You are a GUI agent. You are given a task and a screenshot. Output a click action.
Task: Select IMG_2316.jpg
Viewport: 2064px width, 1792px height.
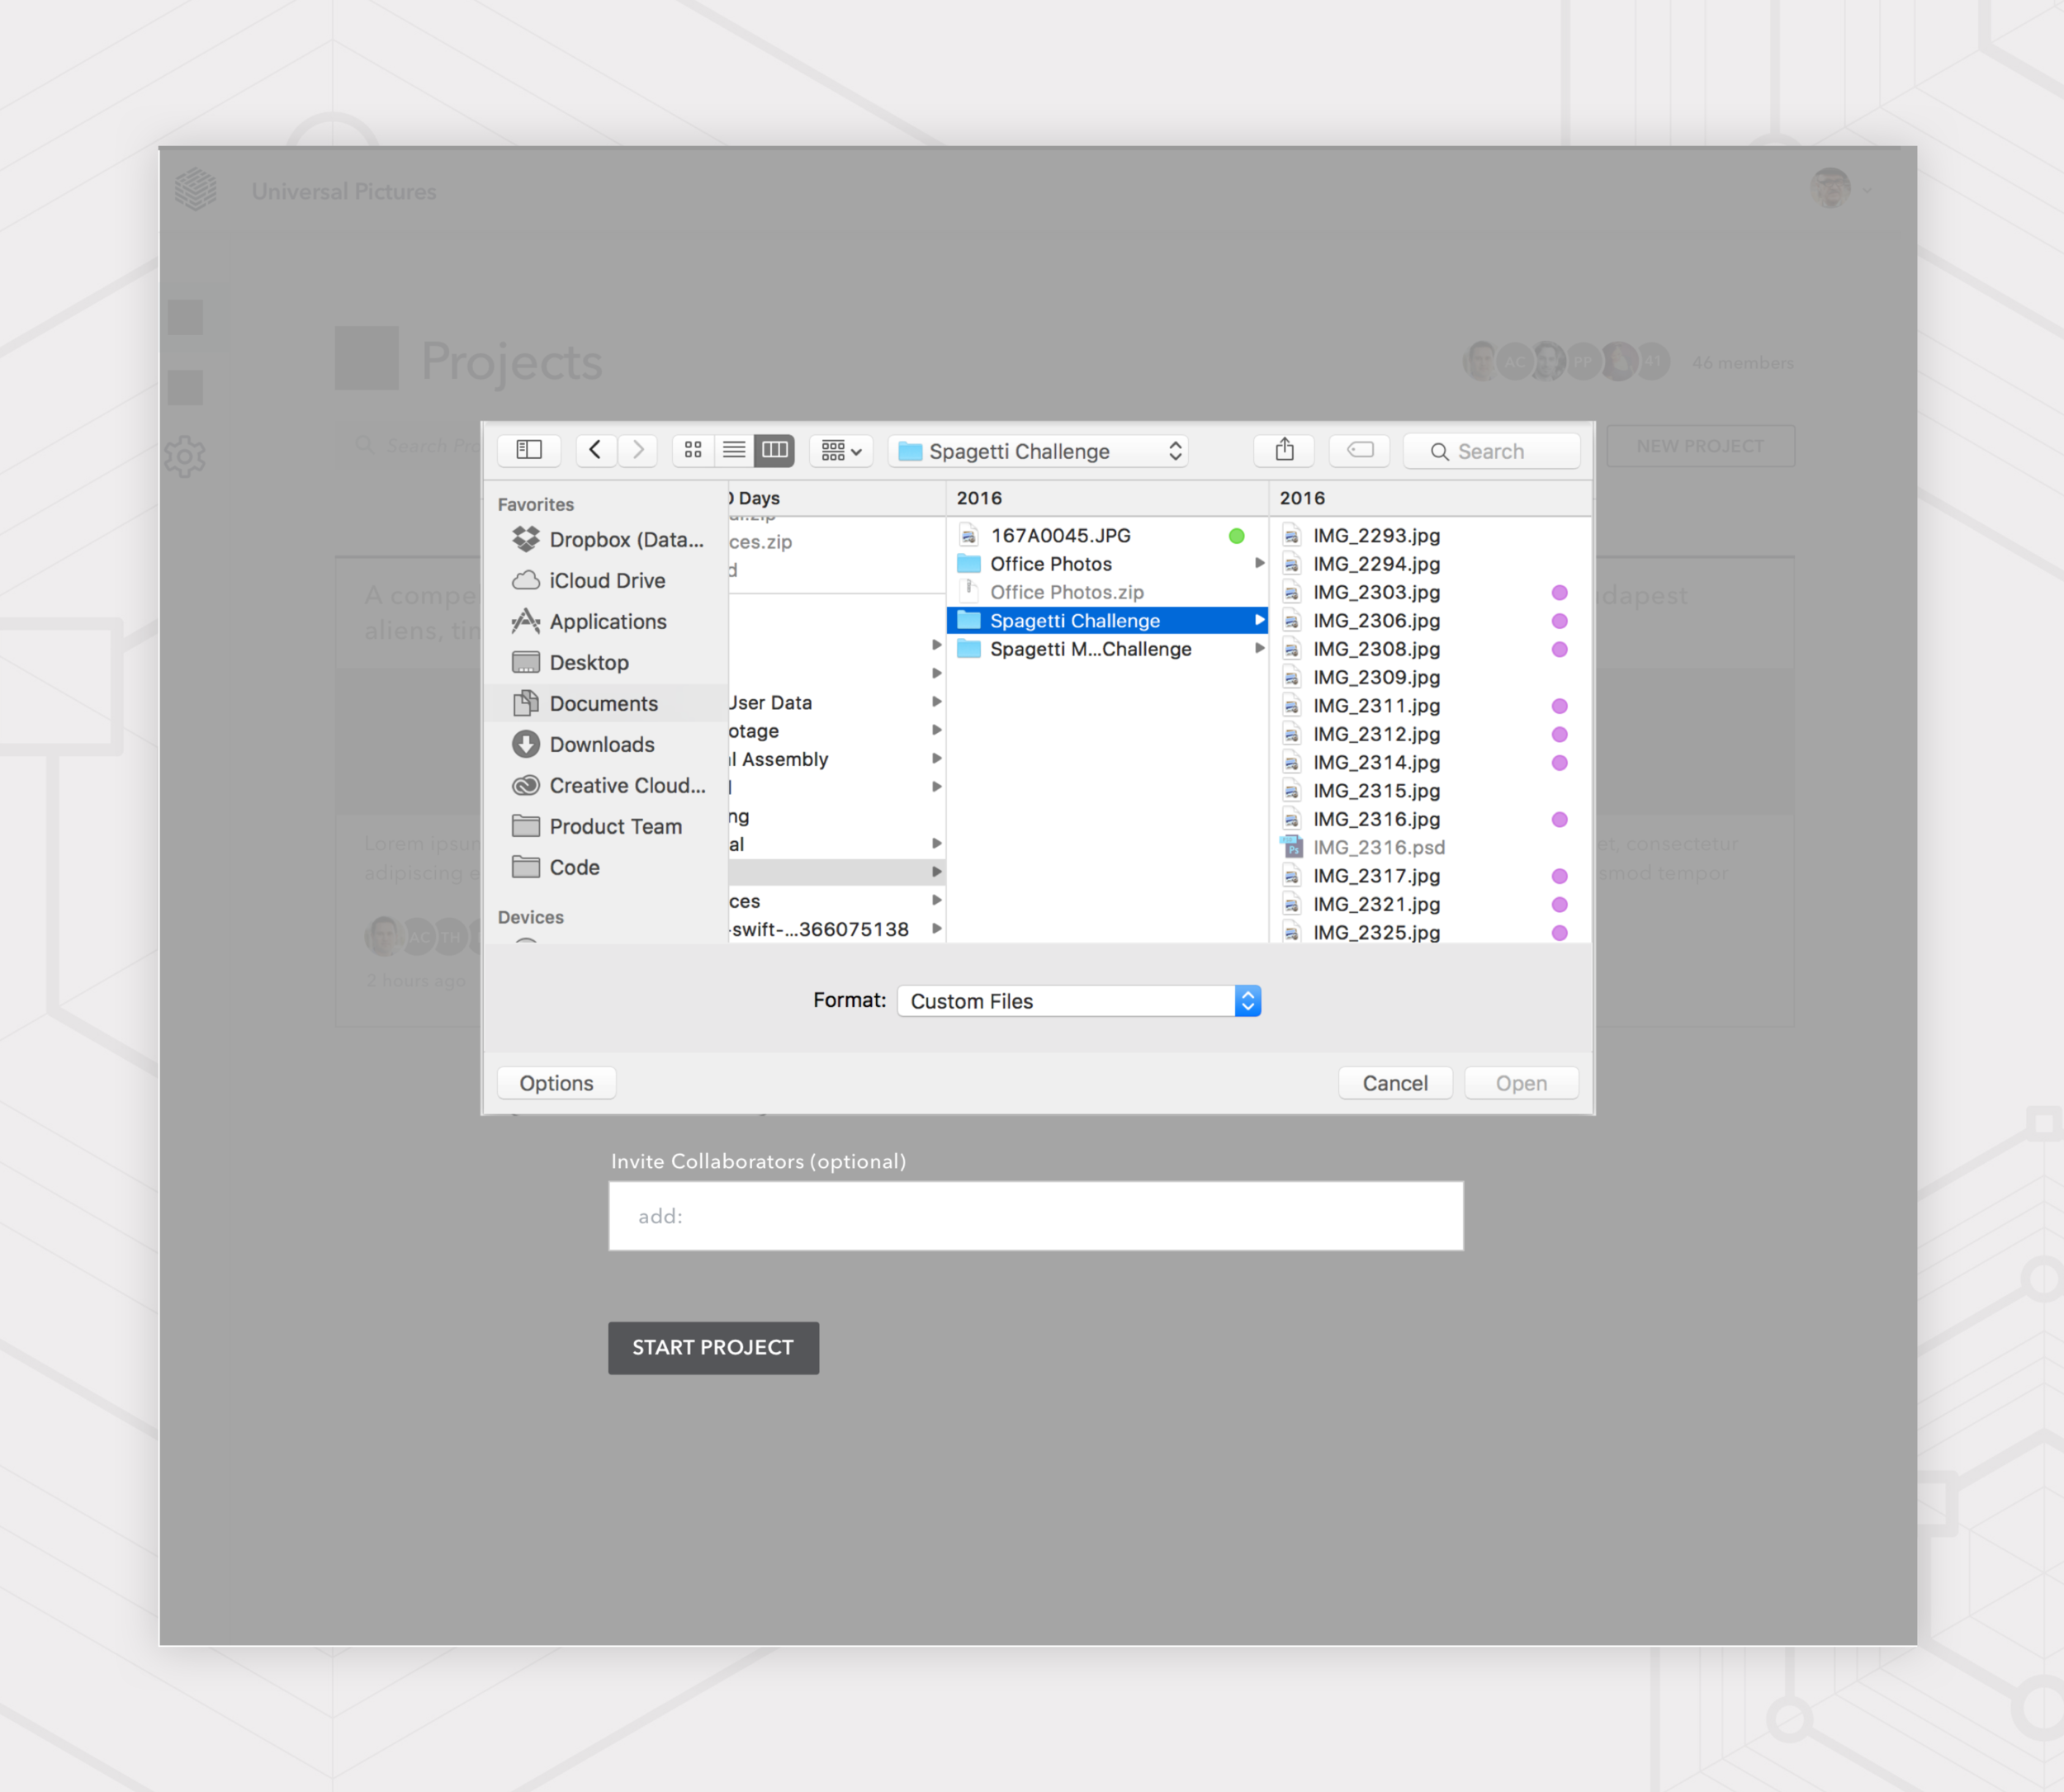1430,819
